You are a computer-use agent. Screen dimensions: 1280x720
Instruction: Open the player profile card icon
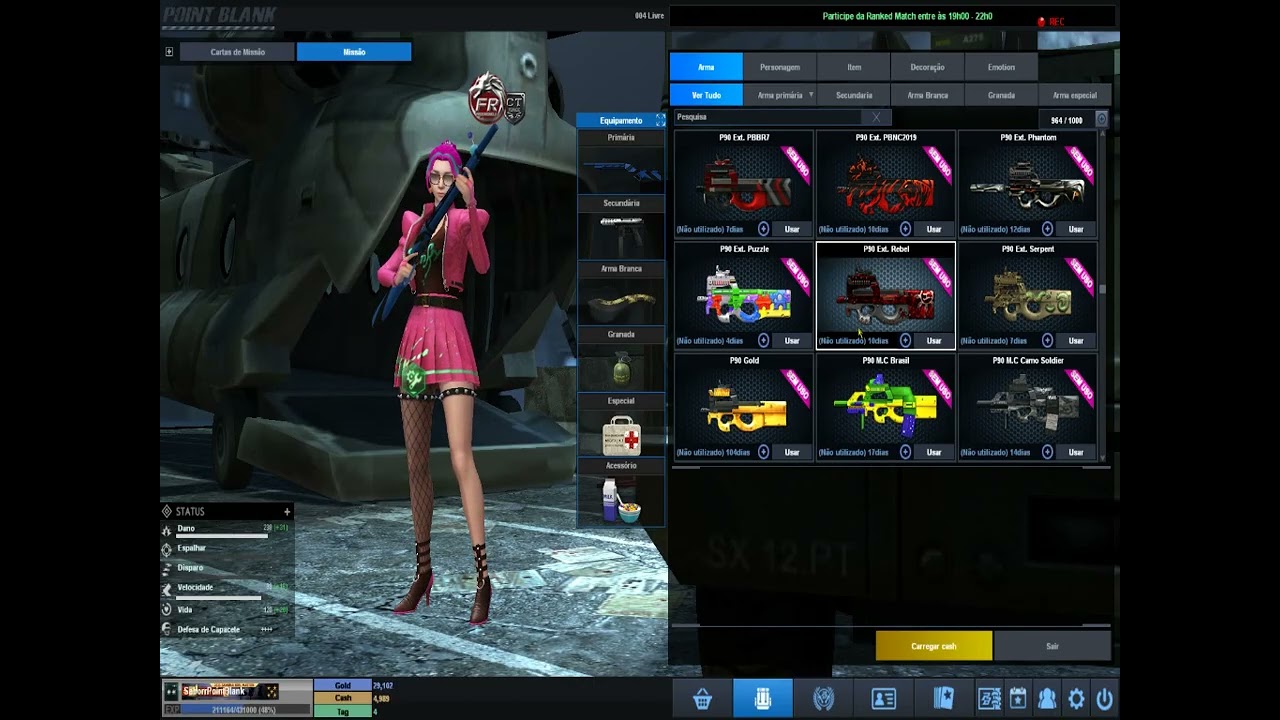883,699
